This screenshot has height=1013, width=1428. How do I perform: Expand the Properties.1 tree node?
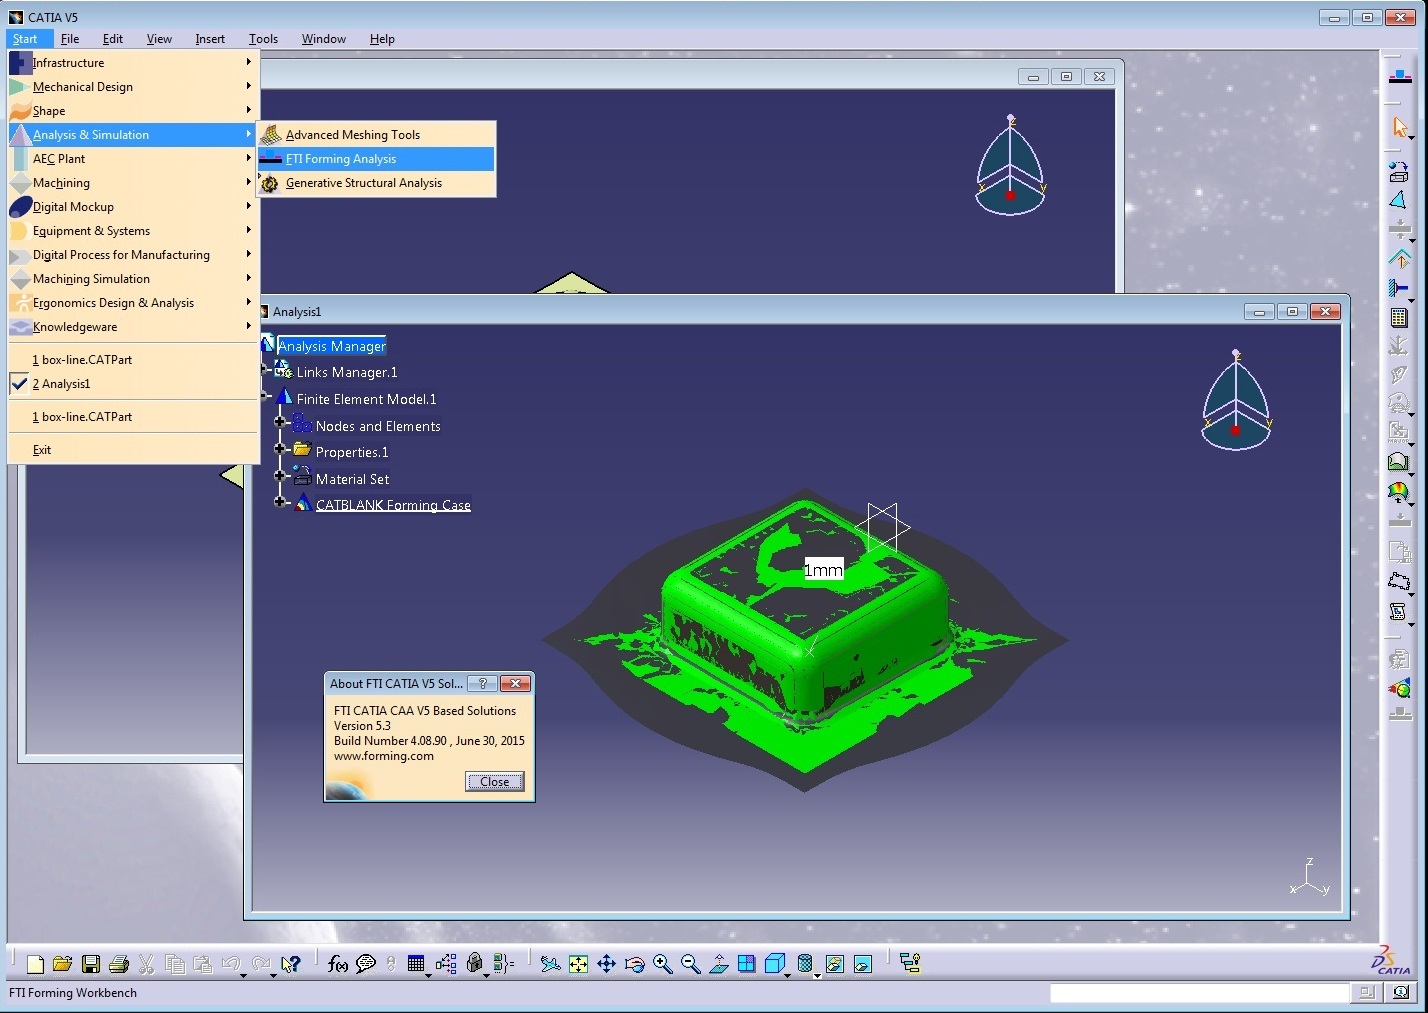(x=281, y=450)
